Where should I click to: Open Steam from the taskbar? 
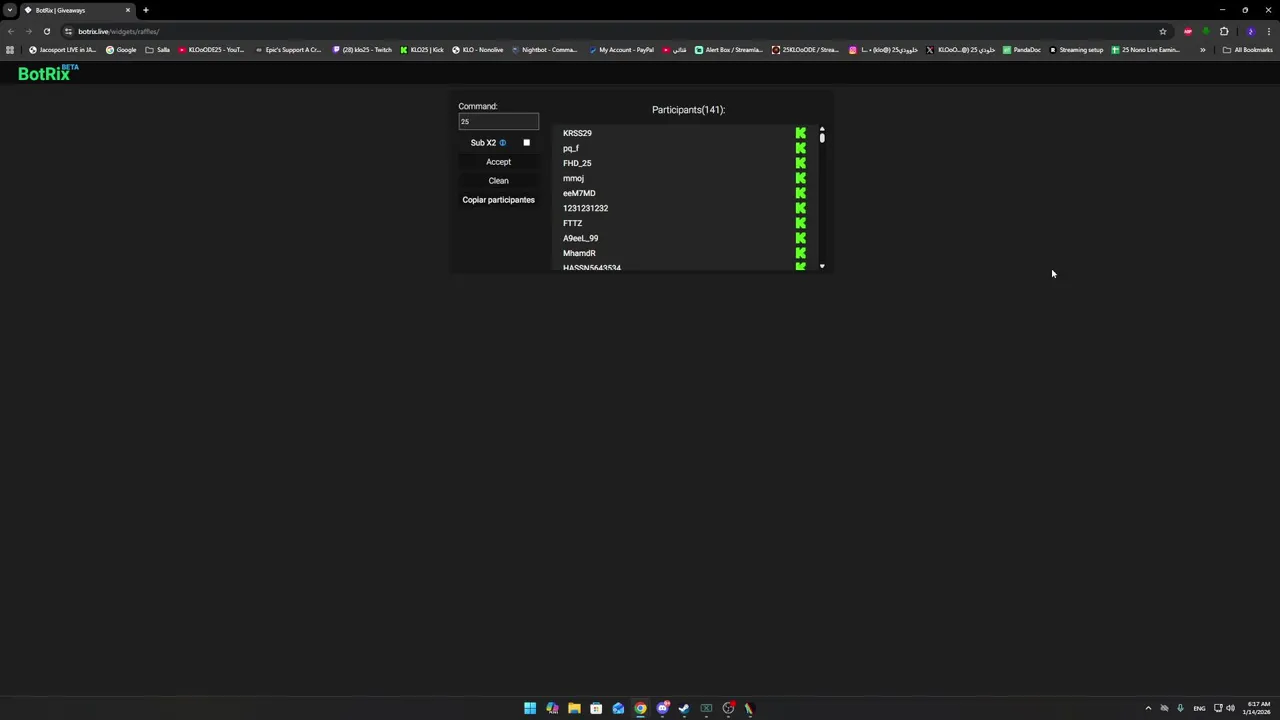click(x=684, y=708)
